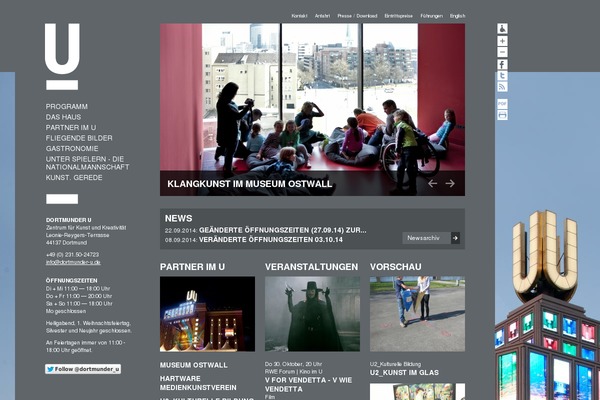Open the Kunst im Glas thumbnail
This screenshot has height=400, width=600.
point(417,314)
